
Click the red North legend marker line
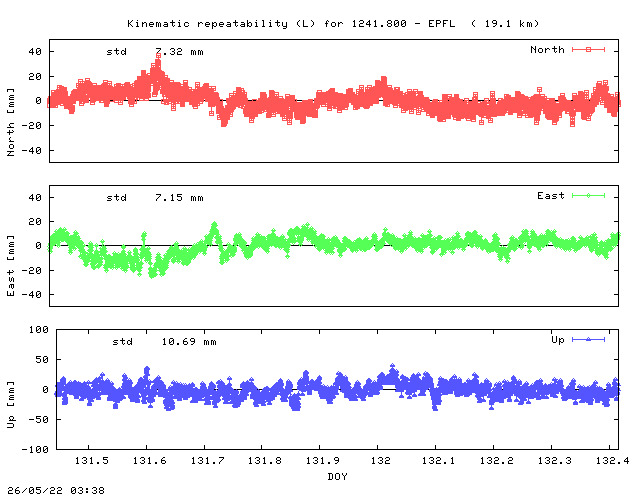pos(588,49)
